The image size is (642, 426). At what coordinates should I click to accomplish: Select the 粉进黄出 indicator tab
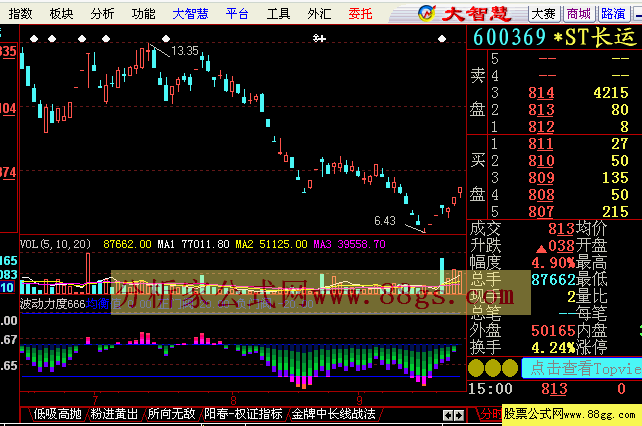pyautogui.click(x=114, y=414)
